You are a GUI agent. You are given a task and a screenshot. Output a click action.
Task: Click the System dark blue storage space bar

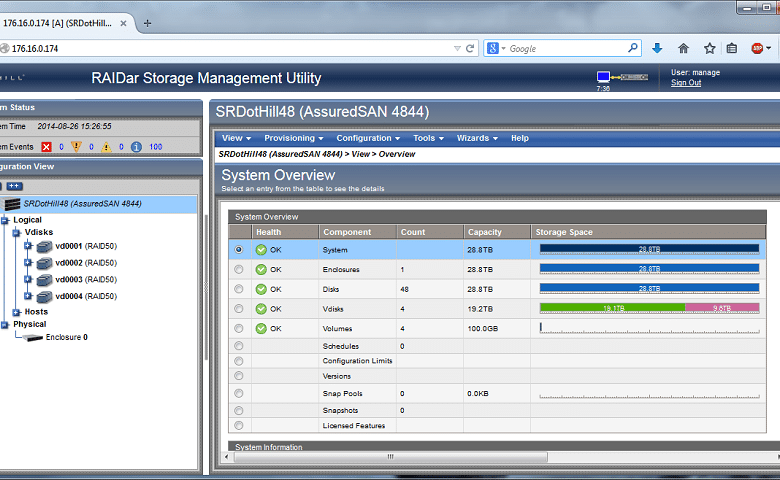(650, 249)
